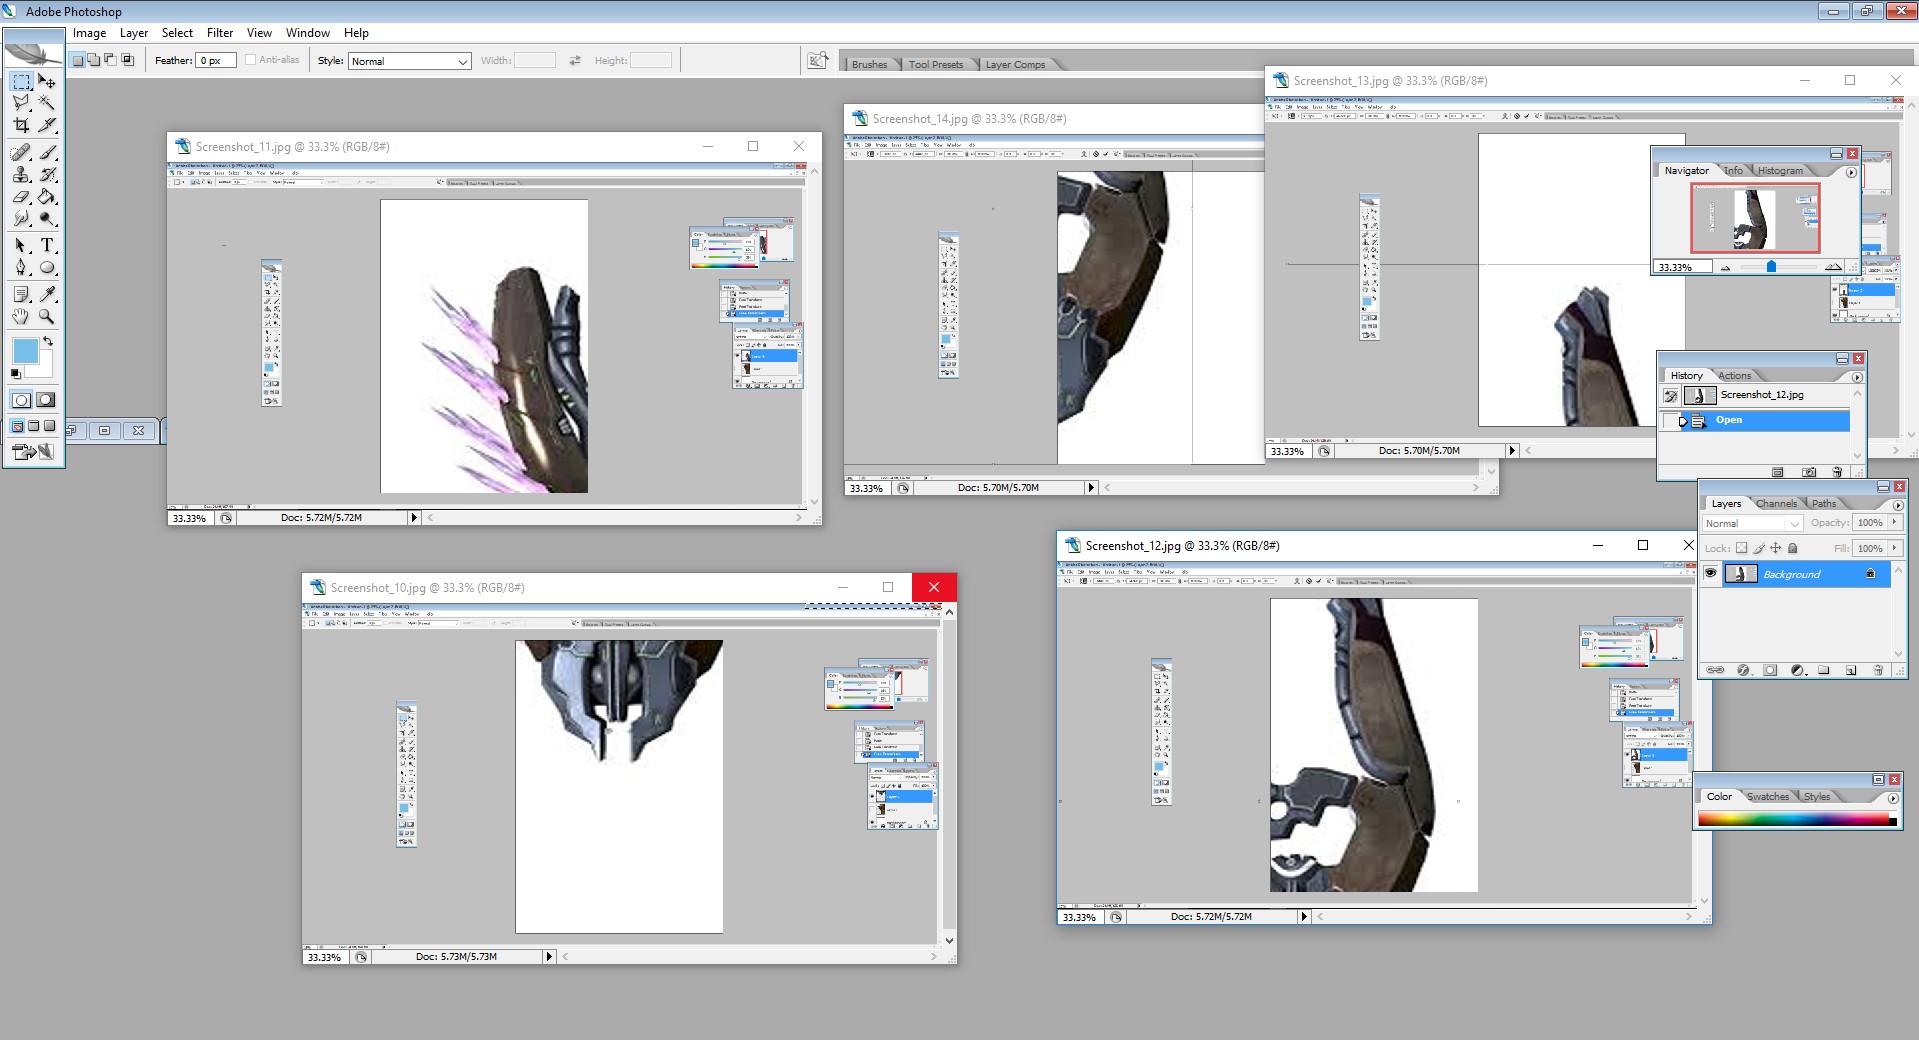Open the Brushes palette well tab
The image size is (1919, 1040).
pos(869,64)
